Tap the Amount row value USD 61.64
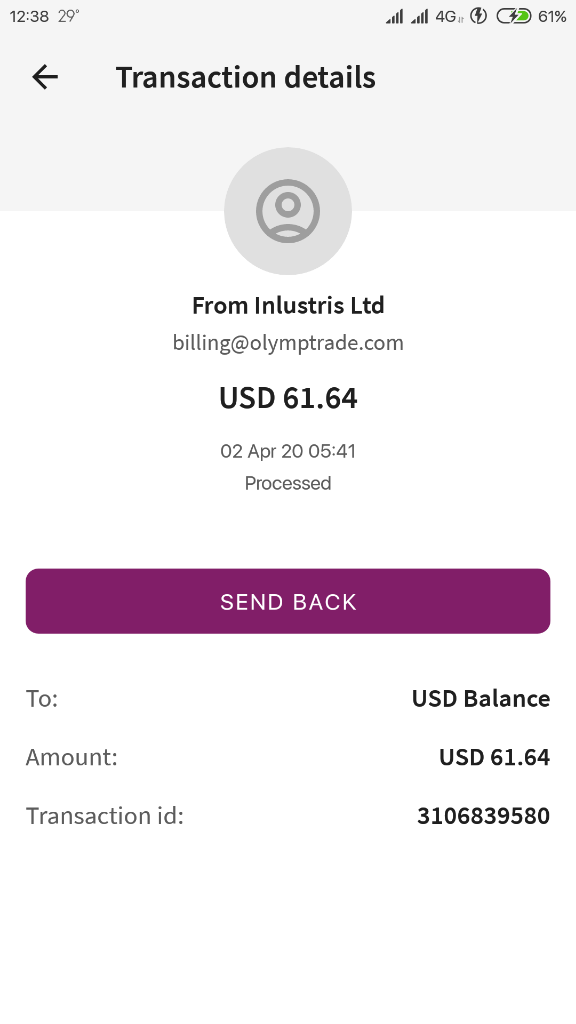This screenshot has width=576, height=1024. tap(494, 757)
